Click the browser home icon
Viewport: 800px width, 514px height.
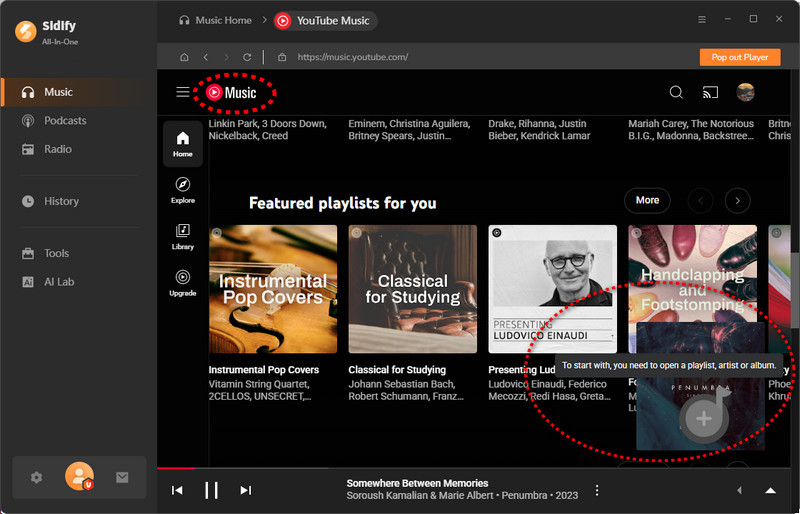coord(184,57)
